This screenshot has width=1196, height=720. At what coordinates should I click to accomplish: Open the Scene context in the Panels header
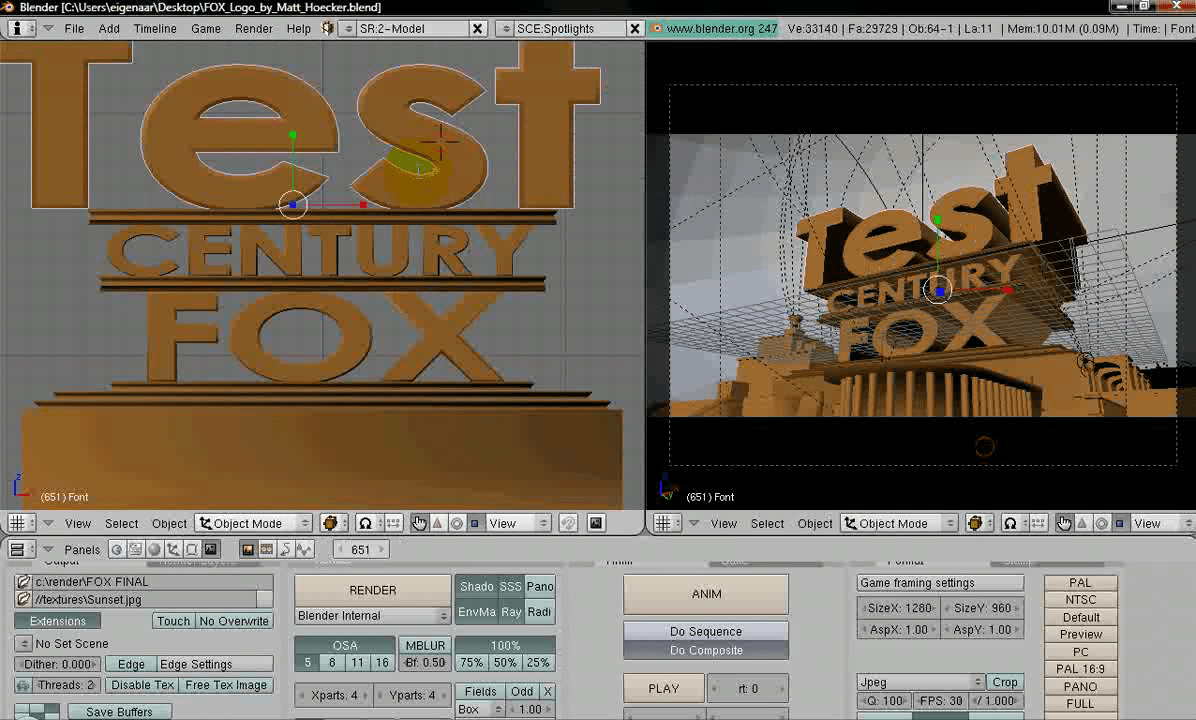click(x=210, y=549)
